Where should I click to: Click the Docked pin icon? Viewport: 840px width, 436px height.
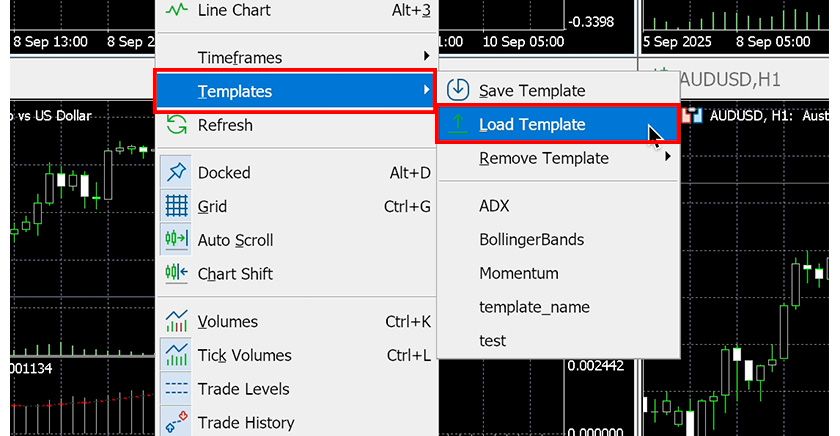click(x=177, y=173)
